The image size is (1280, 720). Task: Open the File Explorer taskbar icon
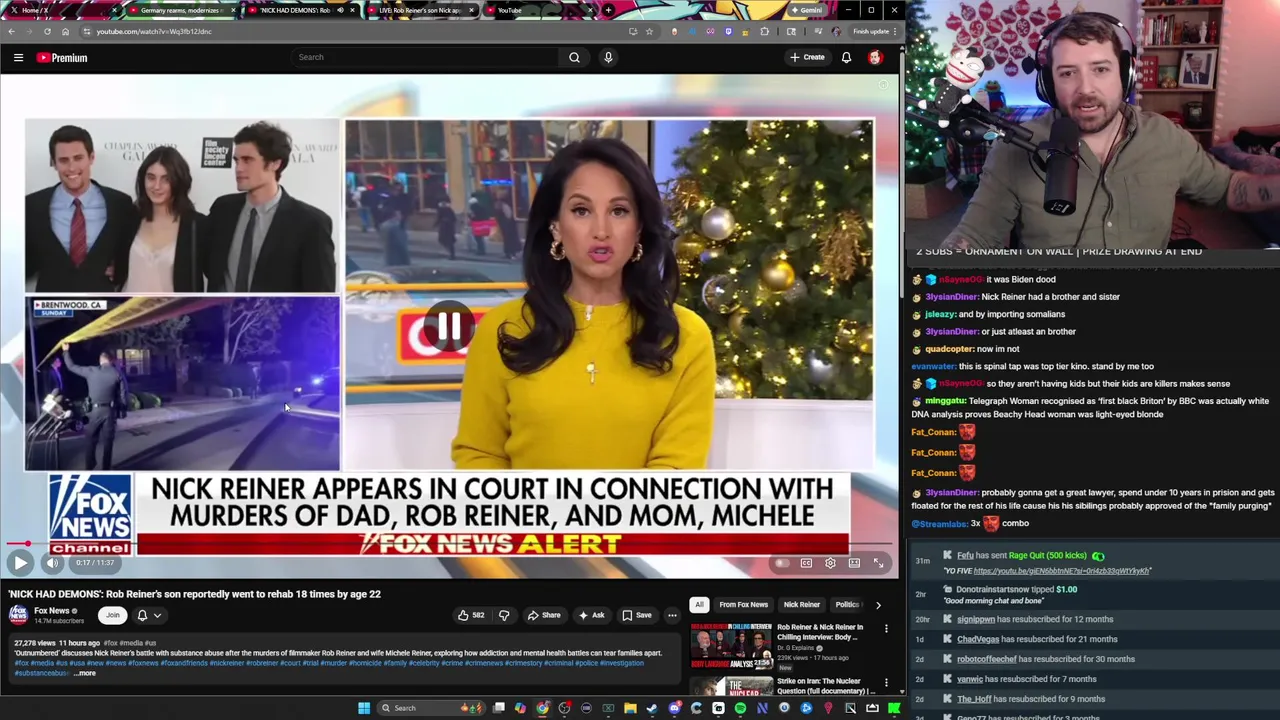click(x=630, y=708)
